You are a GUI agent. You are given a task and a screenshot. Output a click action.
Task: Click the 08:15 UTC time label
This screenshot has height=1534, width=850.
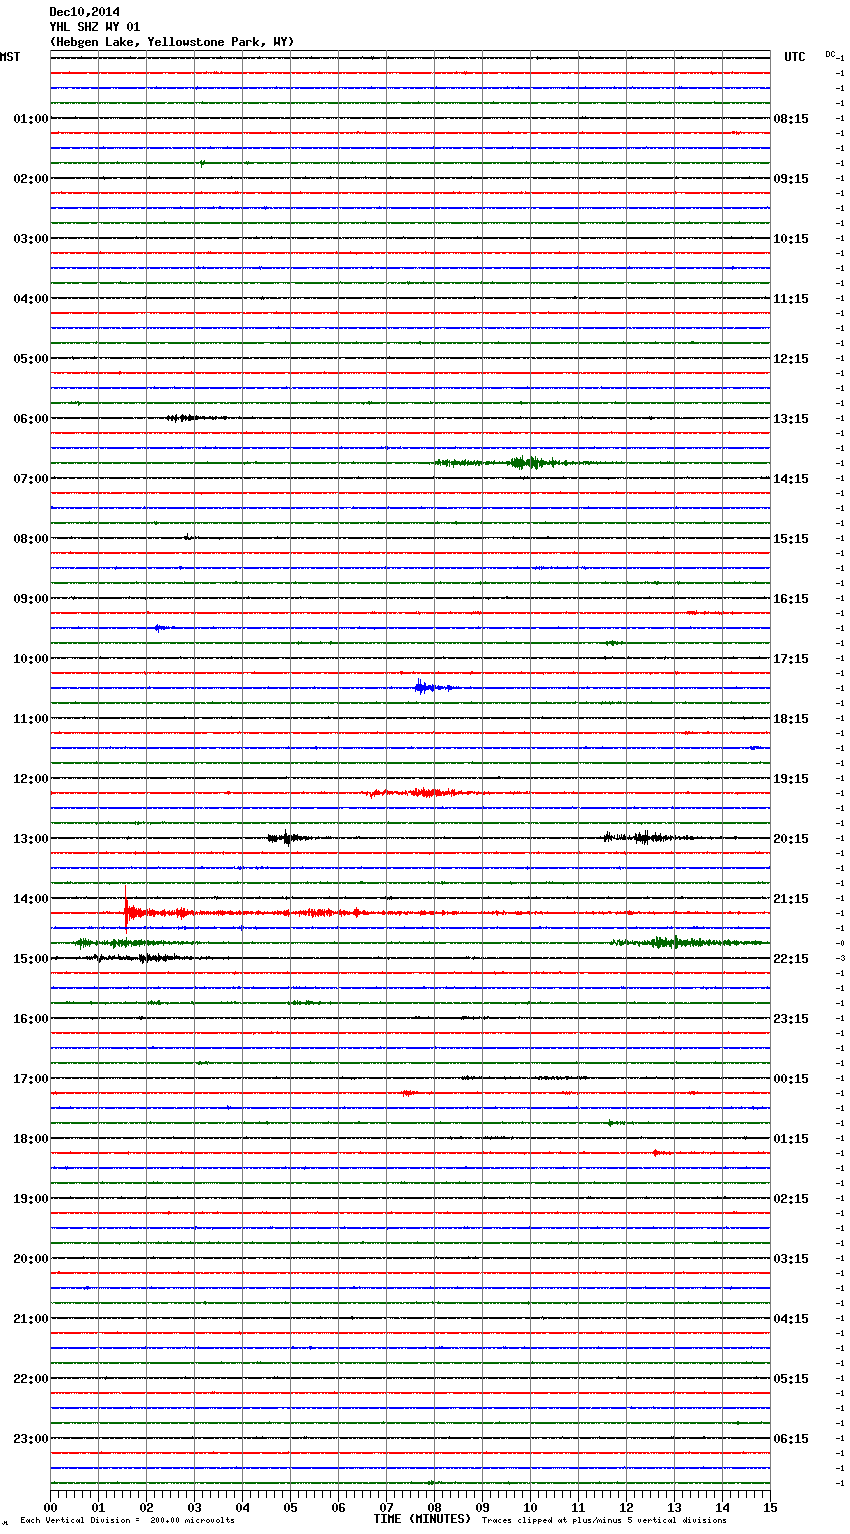pos(791,119)
